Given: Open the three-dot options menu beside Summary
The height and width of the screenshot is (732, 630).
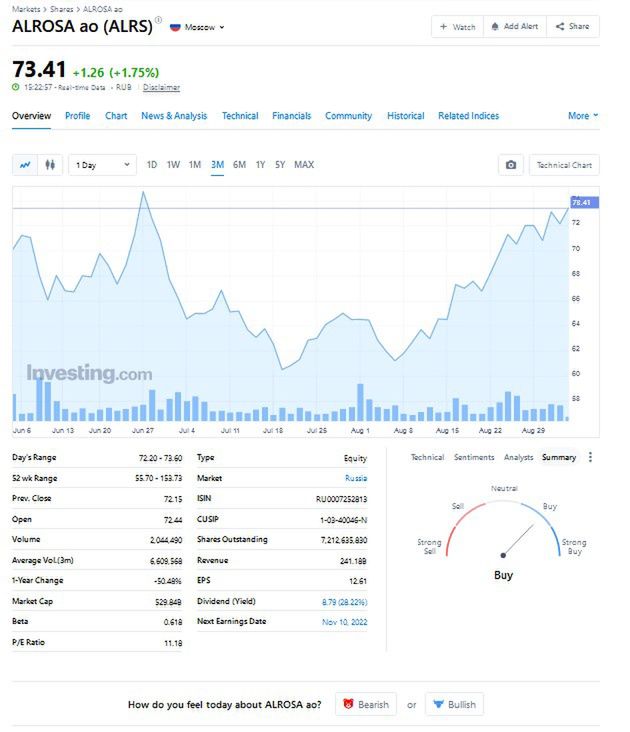Looking at the screenshot, I should pyautogui.click(x=590, y=457).
